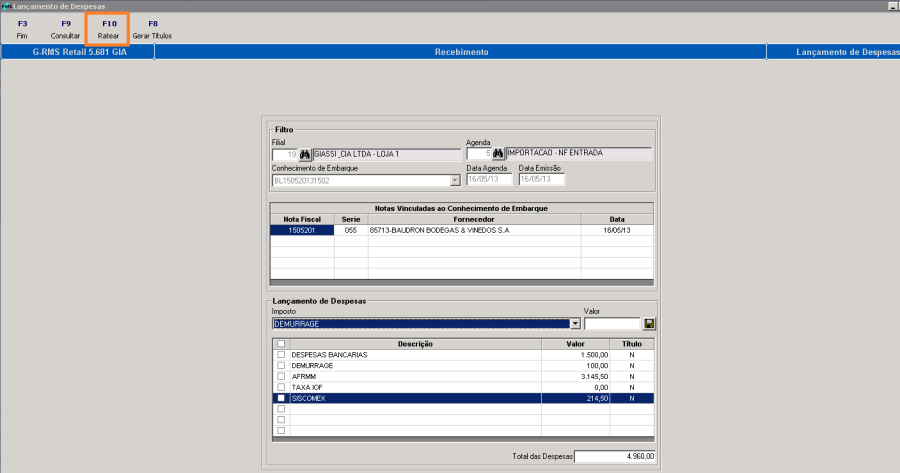Open the Imposto dropdown arrow
The width and height of the screenshot is (900, 473).
575,324
